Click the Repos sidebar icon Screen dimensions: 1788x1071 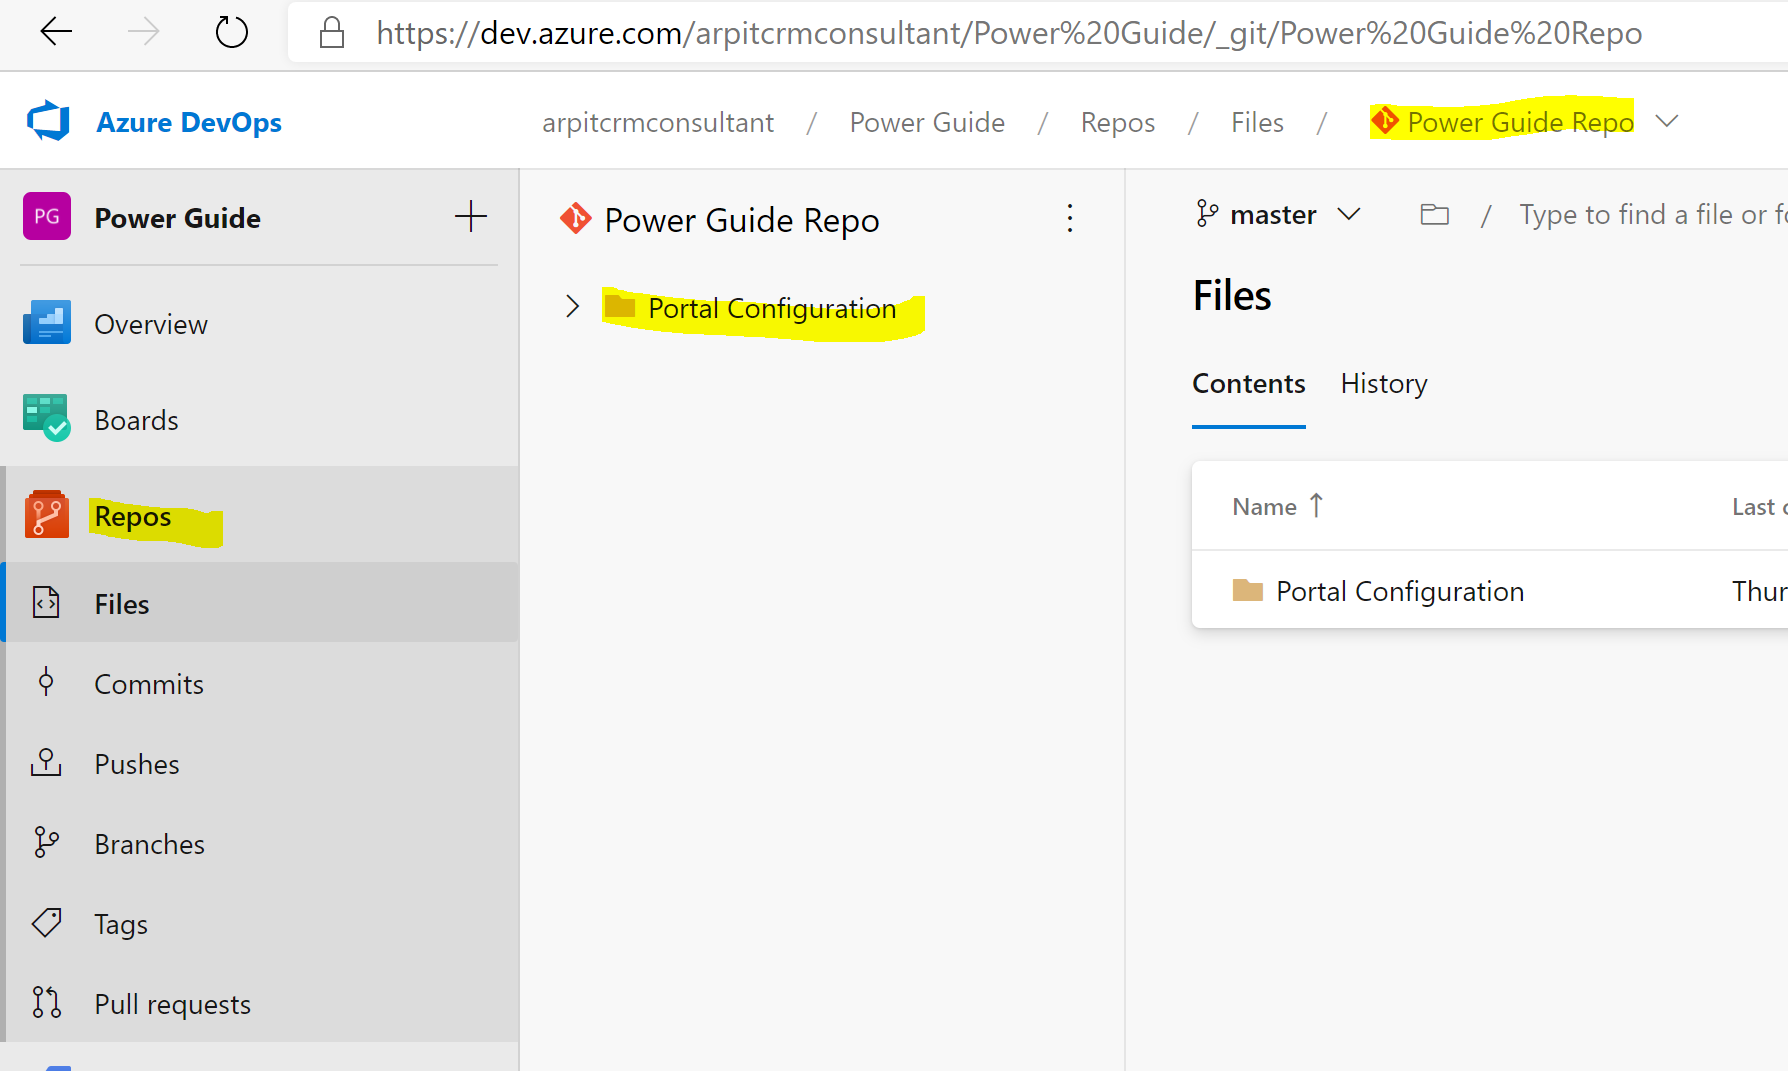pyautogui.click(x=47, y=514)
